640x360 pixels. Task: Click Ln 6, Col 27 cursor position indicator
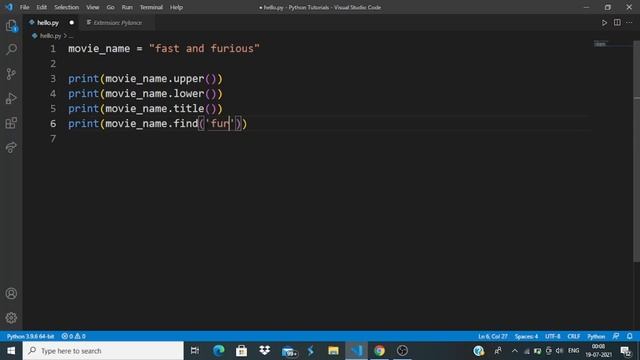point(493,336)
